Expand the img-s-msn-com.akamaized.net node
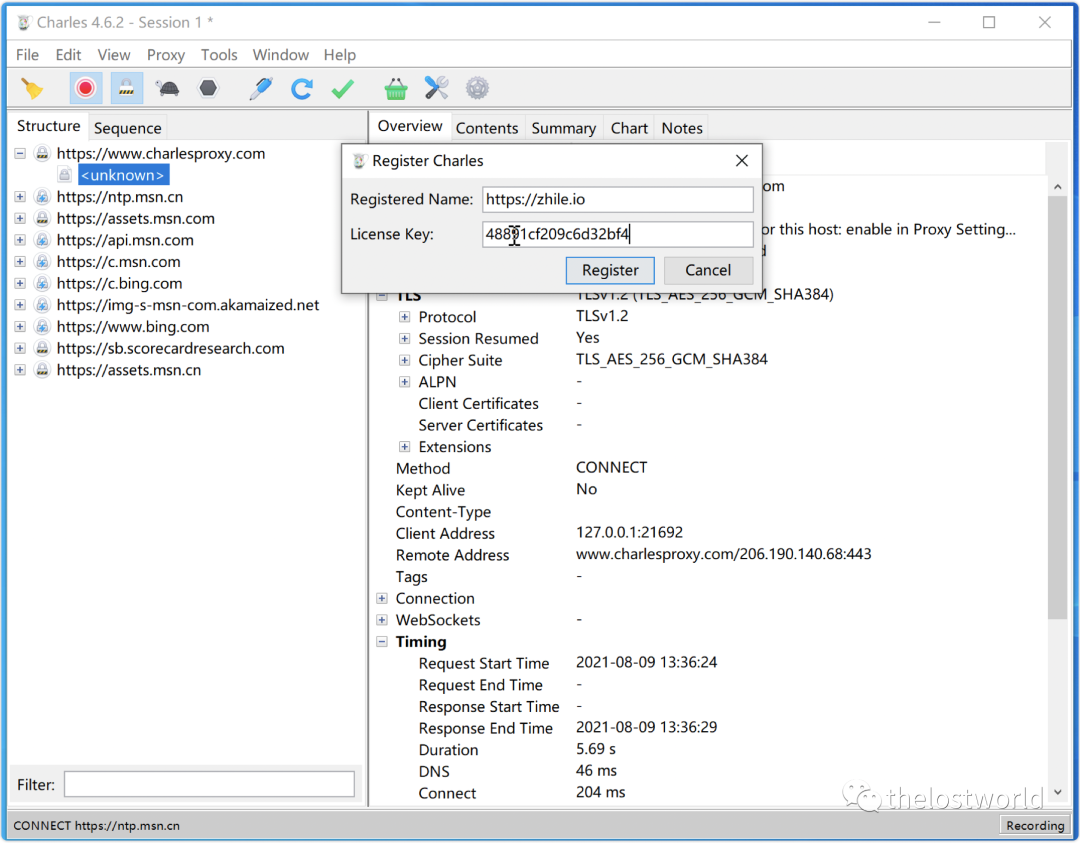This screenshot has width=1080, height=844. click(x=20, y=305)
